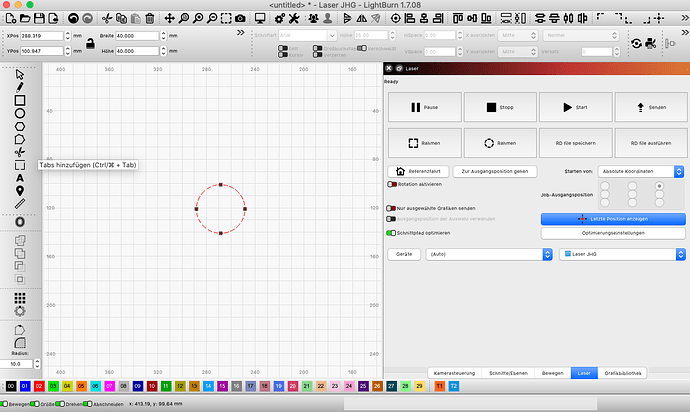The height and width of the screenshot is (412, 690).
Task: Select the text tool labeled A
Action: pyautogui.click(x=20, y=178)
